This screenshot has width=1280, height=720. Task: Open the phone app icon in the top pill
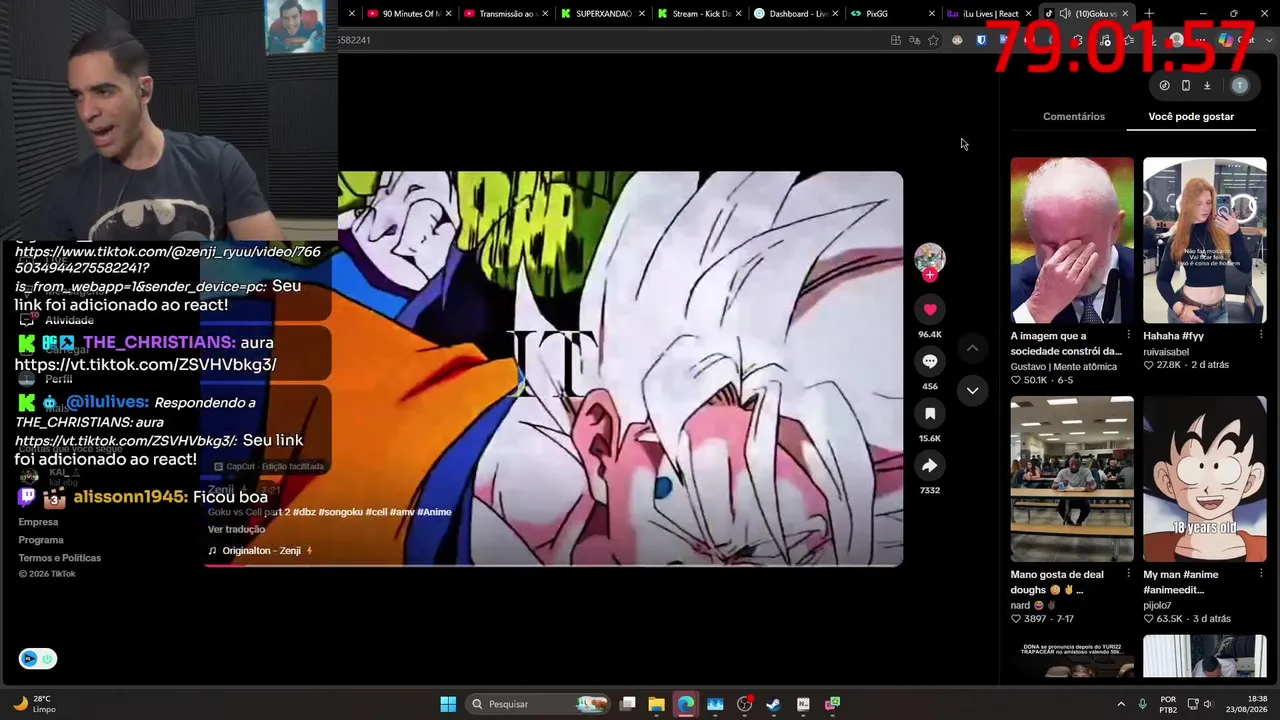[x=1186, y=86]
